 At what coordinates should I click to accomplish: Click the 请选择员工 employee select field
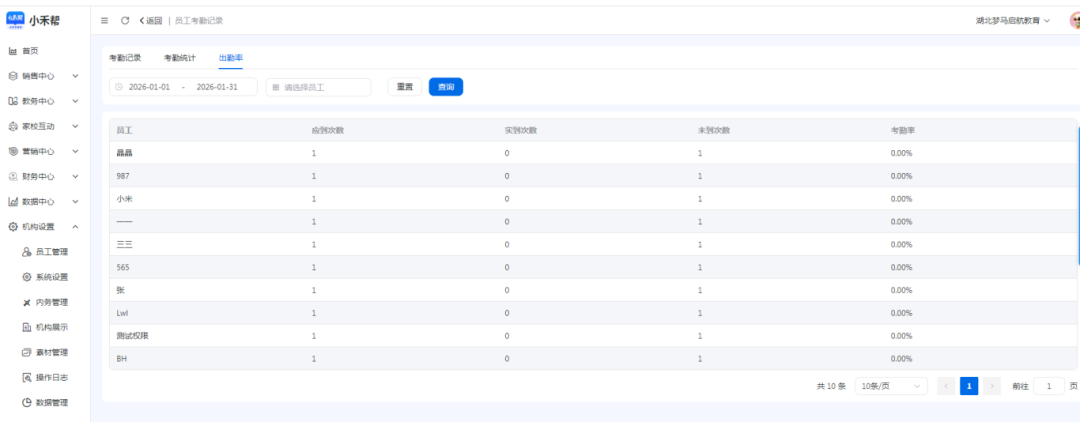click(x=319, y=87)
